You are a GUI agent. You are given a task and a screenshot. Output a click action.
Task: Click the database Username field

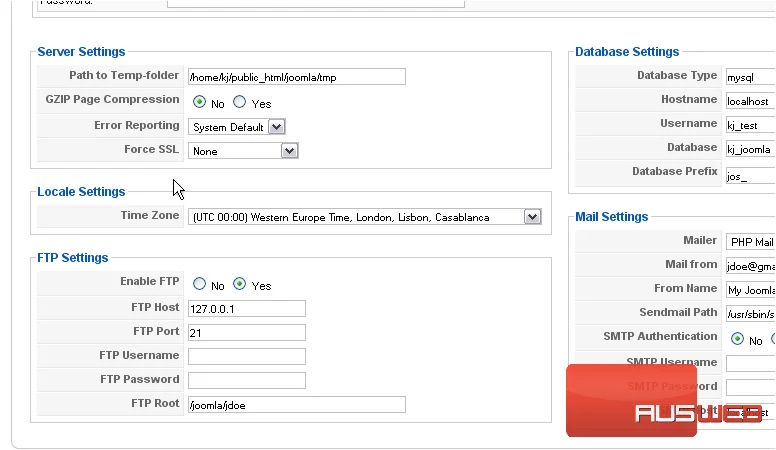[x=750, y=125]
